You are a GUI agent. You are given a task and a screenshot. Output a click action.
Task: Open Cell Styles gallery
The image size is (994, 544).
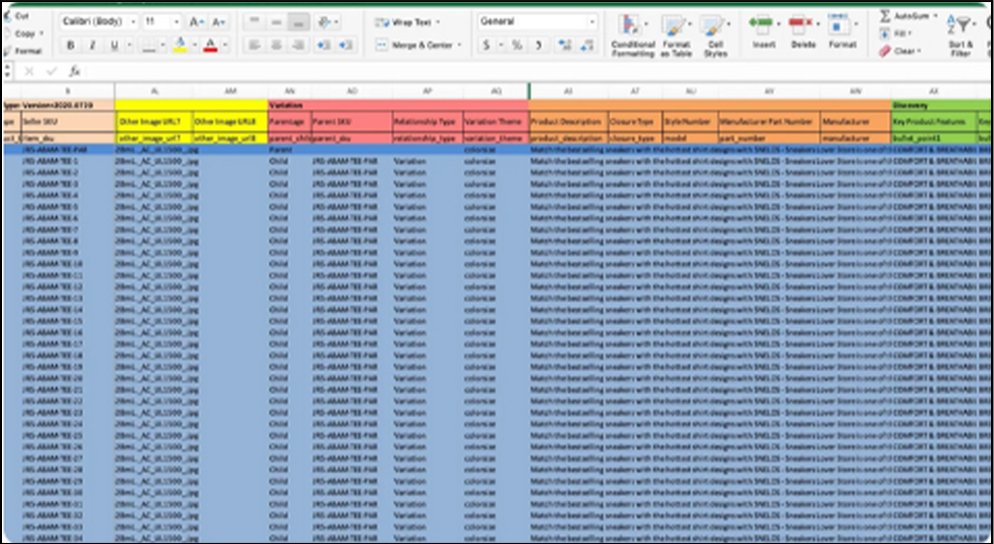coord(714,35)
